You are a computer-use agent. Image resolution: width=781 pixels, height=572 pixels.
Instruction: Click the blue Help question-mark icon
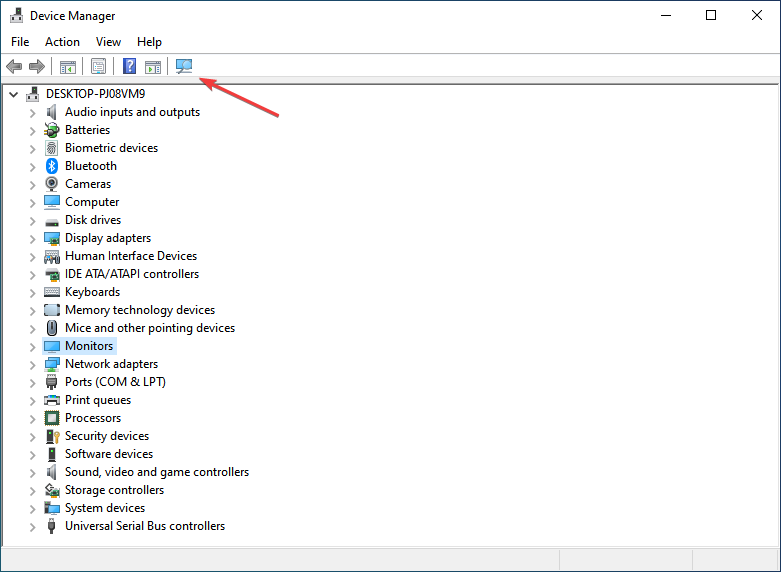pyautogui.click(x=130, y=66)
